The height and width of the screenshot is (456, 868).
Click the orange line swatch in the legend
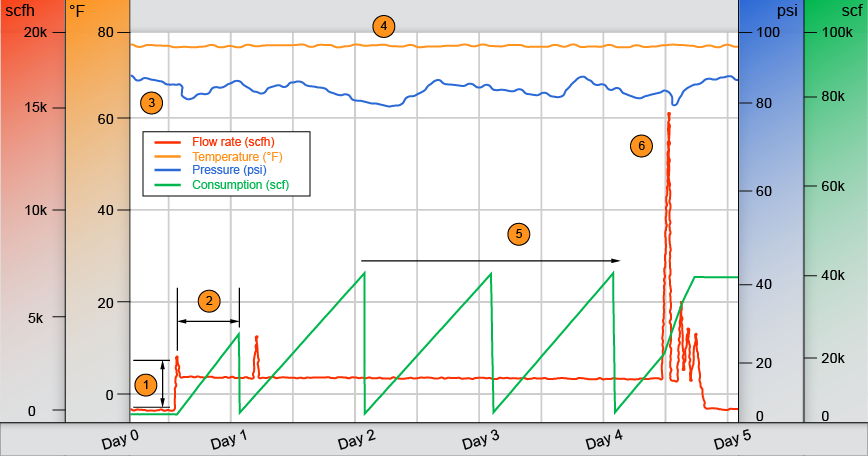(x=167, y=157)
